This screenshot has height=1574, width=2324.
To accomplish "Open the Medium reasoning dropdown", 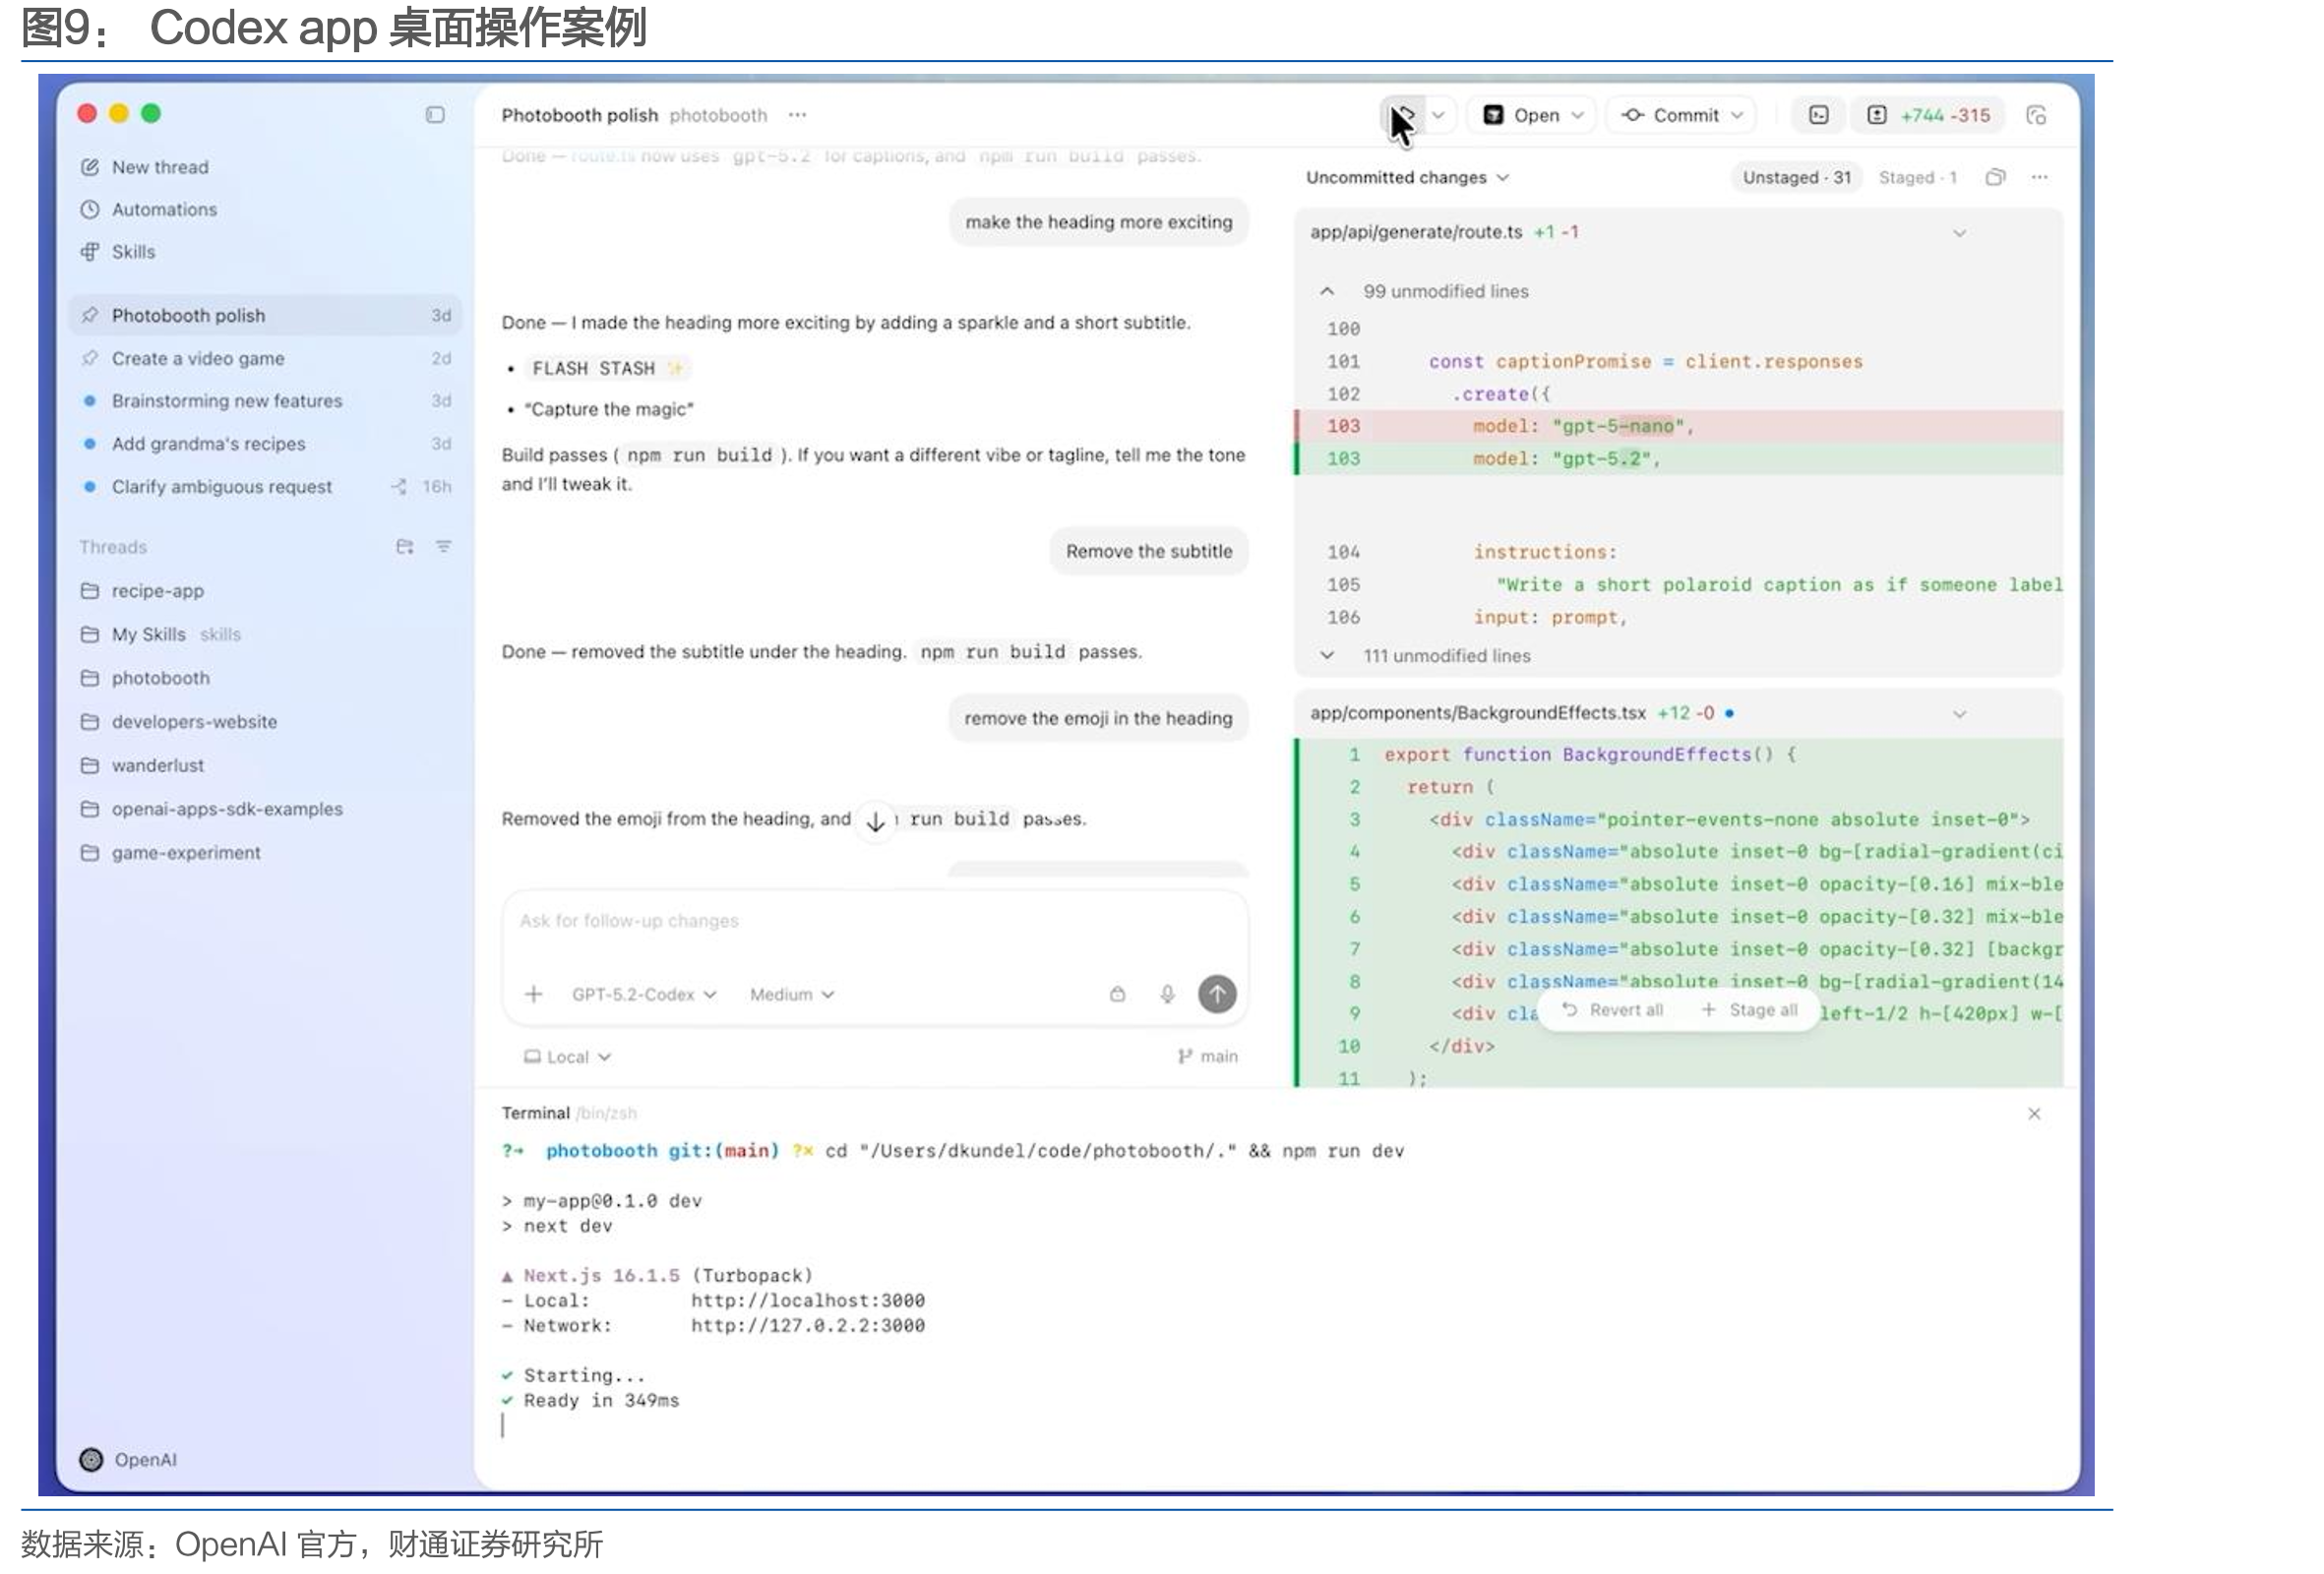I will 792,994.
